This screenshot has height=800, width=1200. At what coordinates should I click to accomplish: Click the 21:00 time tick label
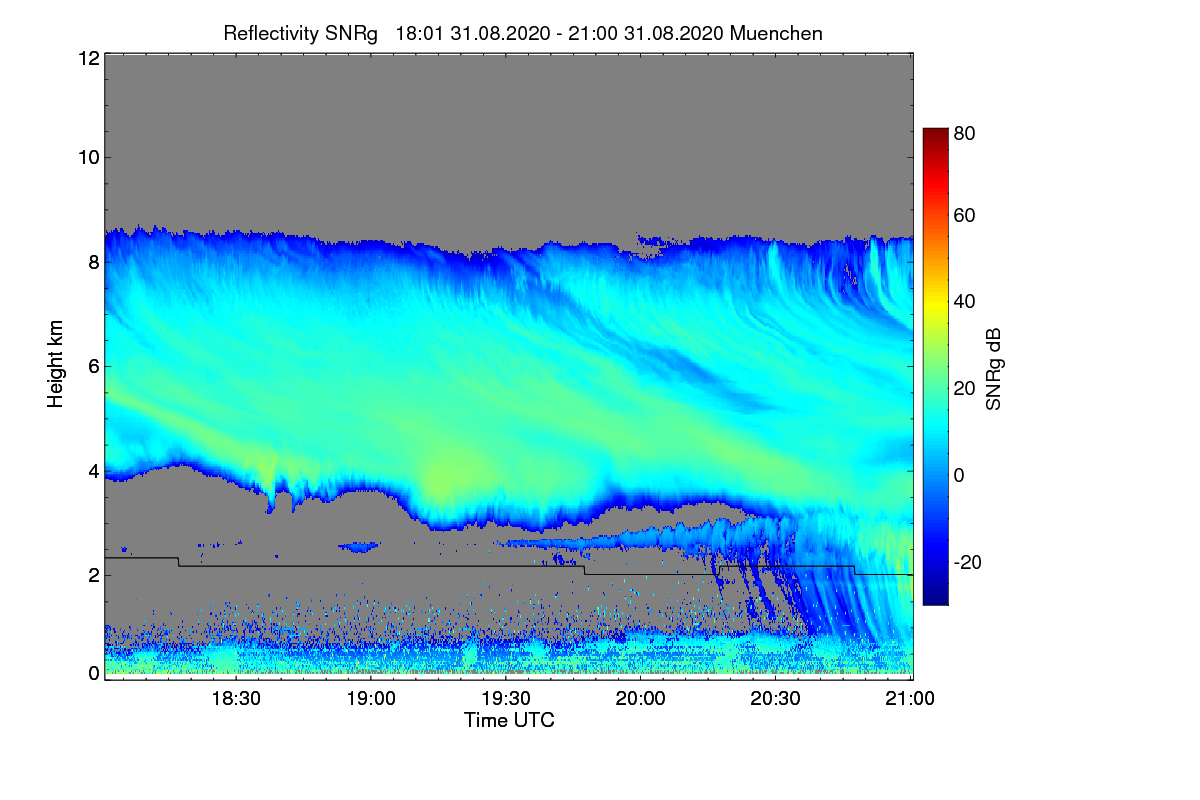point(910,699)
